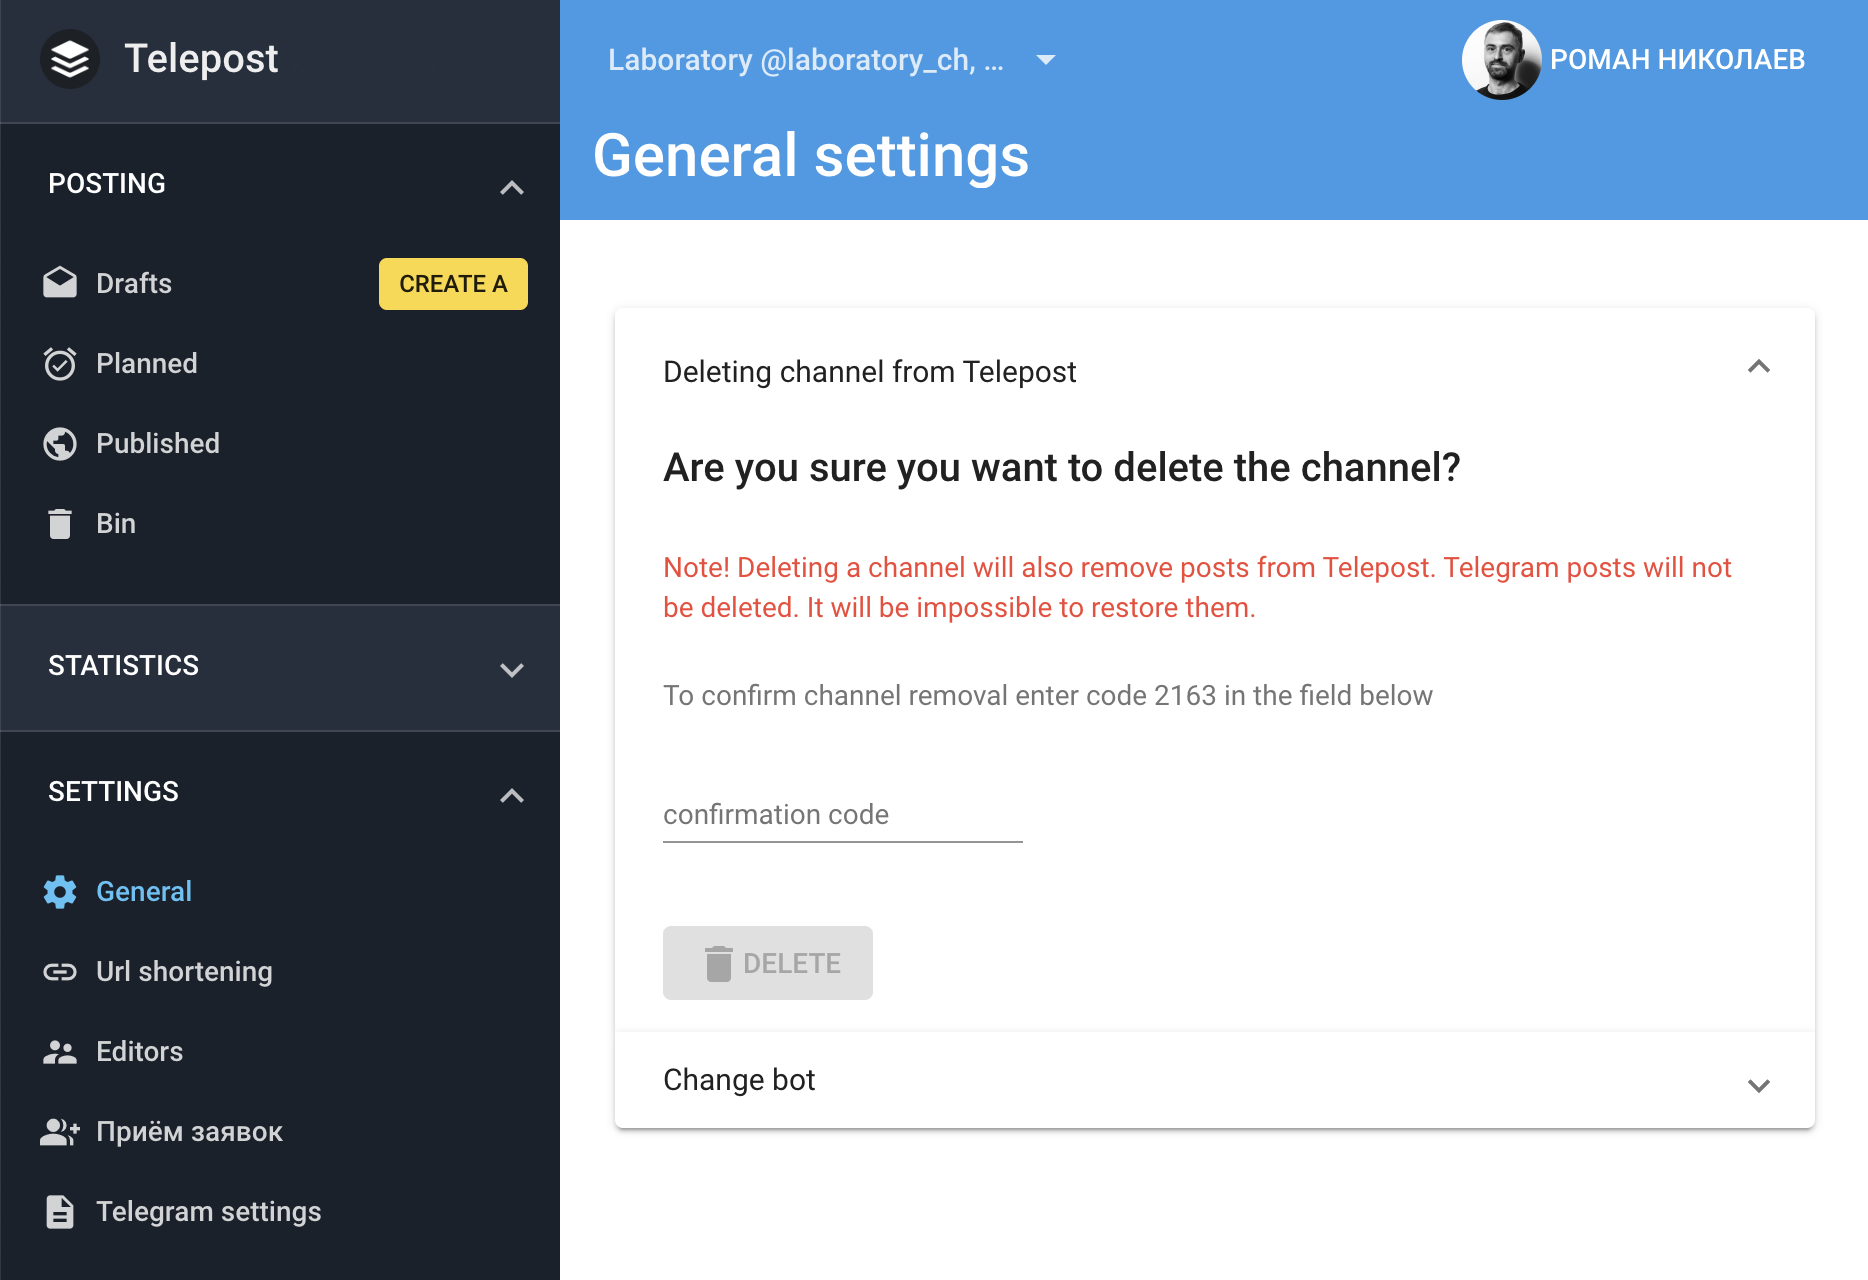Screen dimensions: 1868x1280
Task: Focus the confirmation code input field
Action: [x=843, y=815]
